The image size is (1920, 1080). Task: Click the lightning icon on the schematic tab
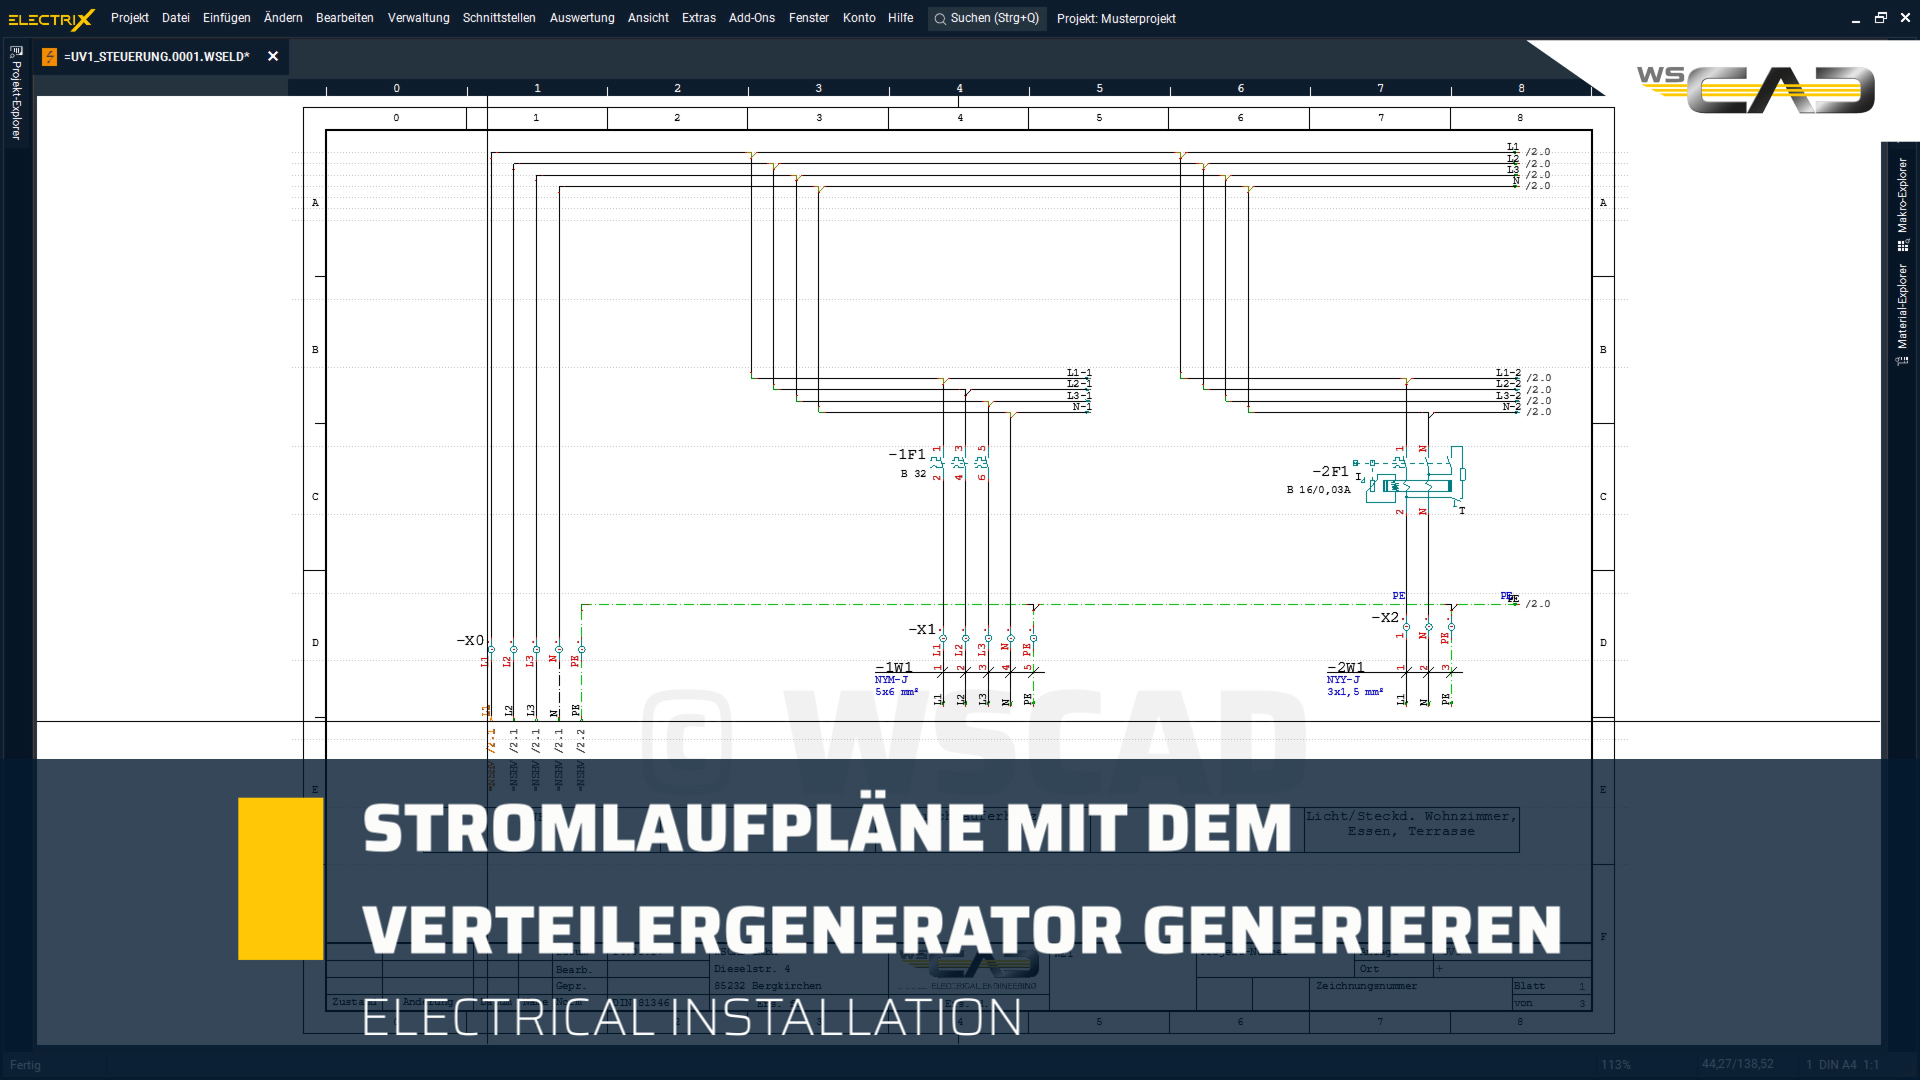coord(50,57)
